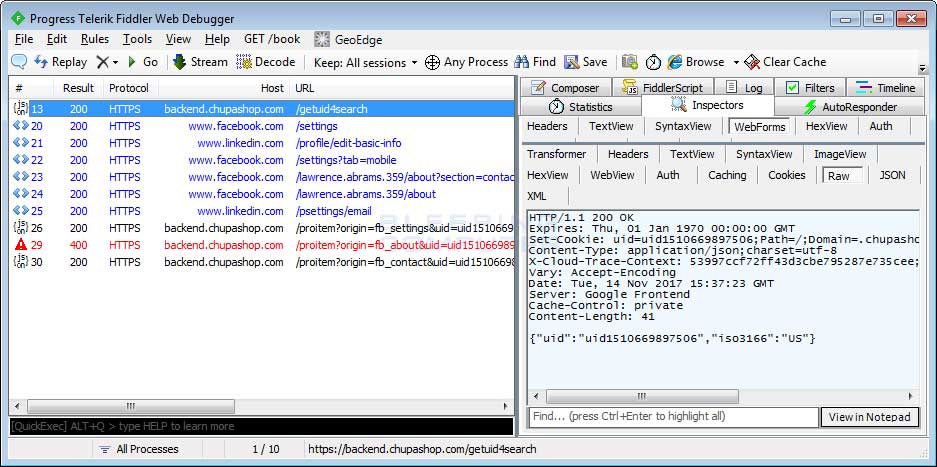The height and width of the screenshot is (467, 937).
Task: Replay the selected session
Action: coord(60,62)
